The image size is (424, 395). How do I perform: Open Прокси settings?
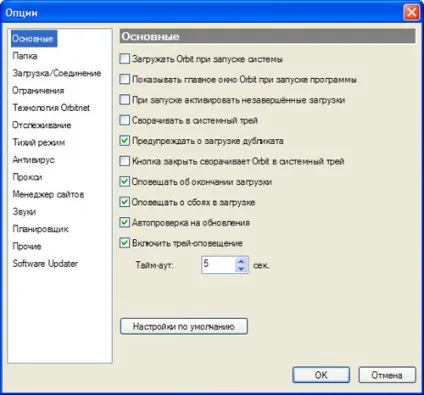pyautogui.click(x=27, y=177)
